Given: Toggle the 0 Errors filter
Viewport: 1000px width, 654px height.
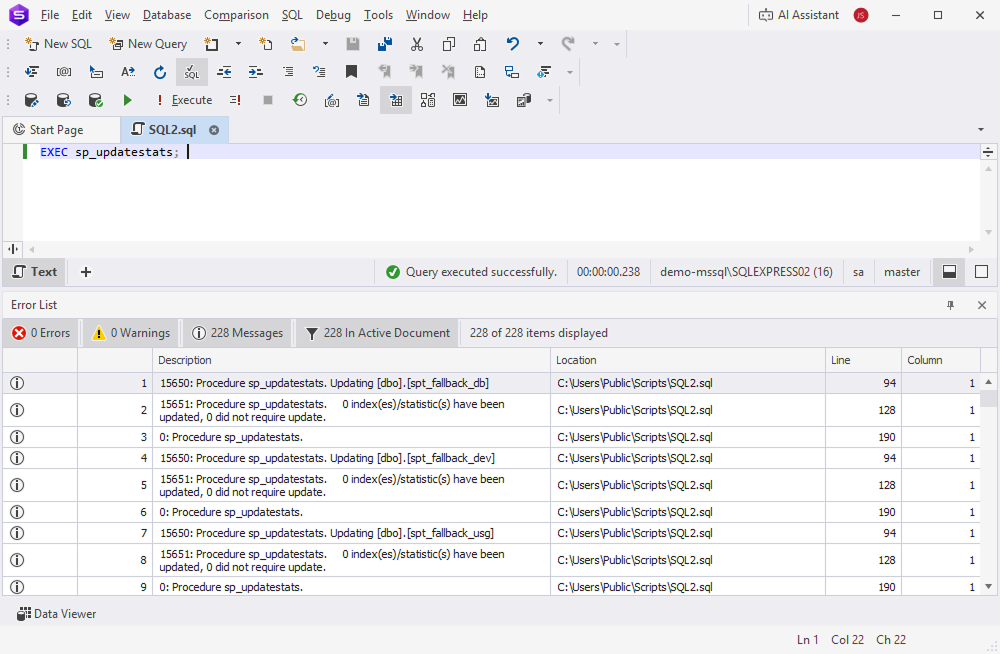Looking at the screenshot, I should [40, 333].
